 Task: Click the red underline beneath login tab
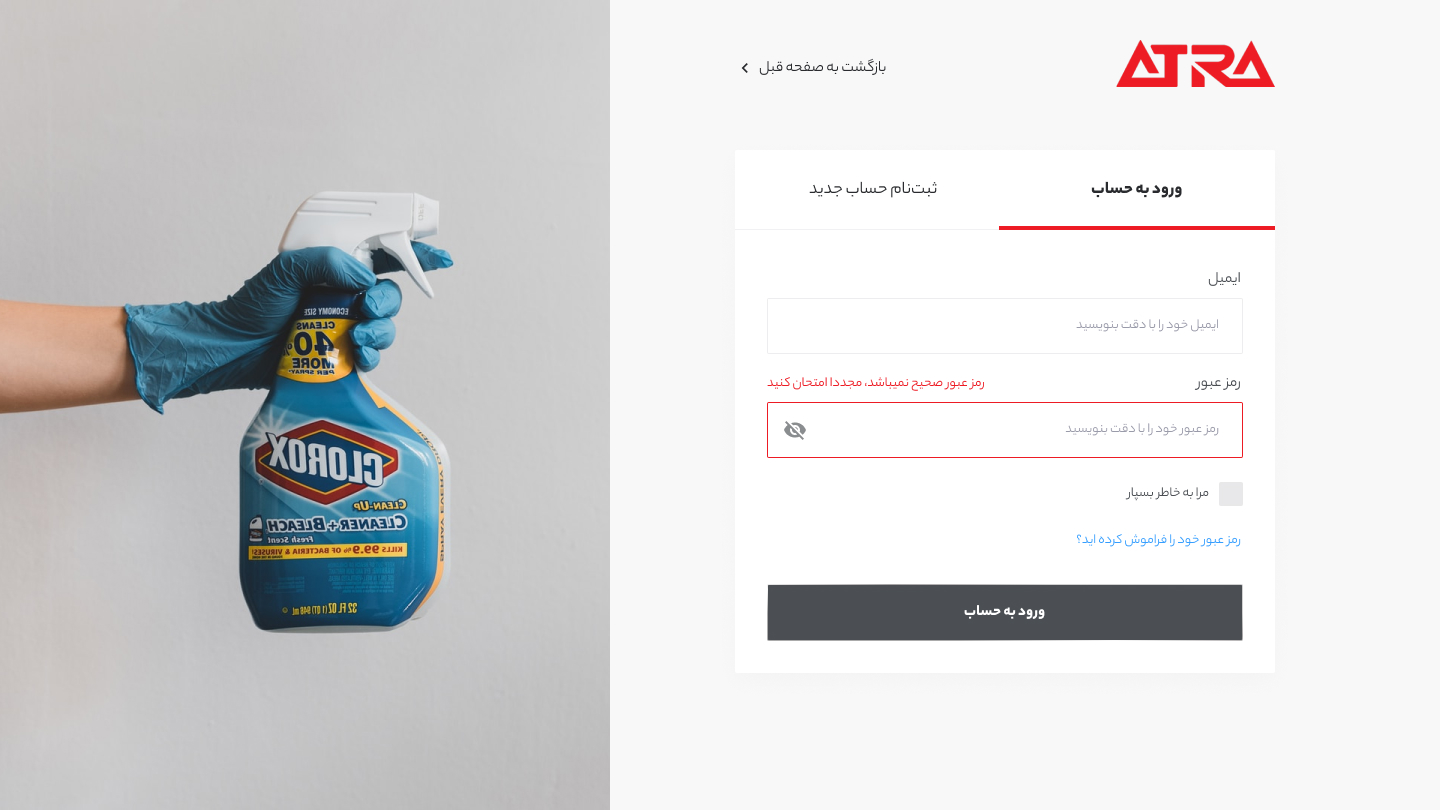pos(1137,228)
